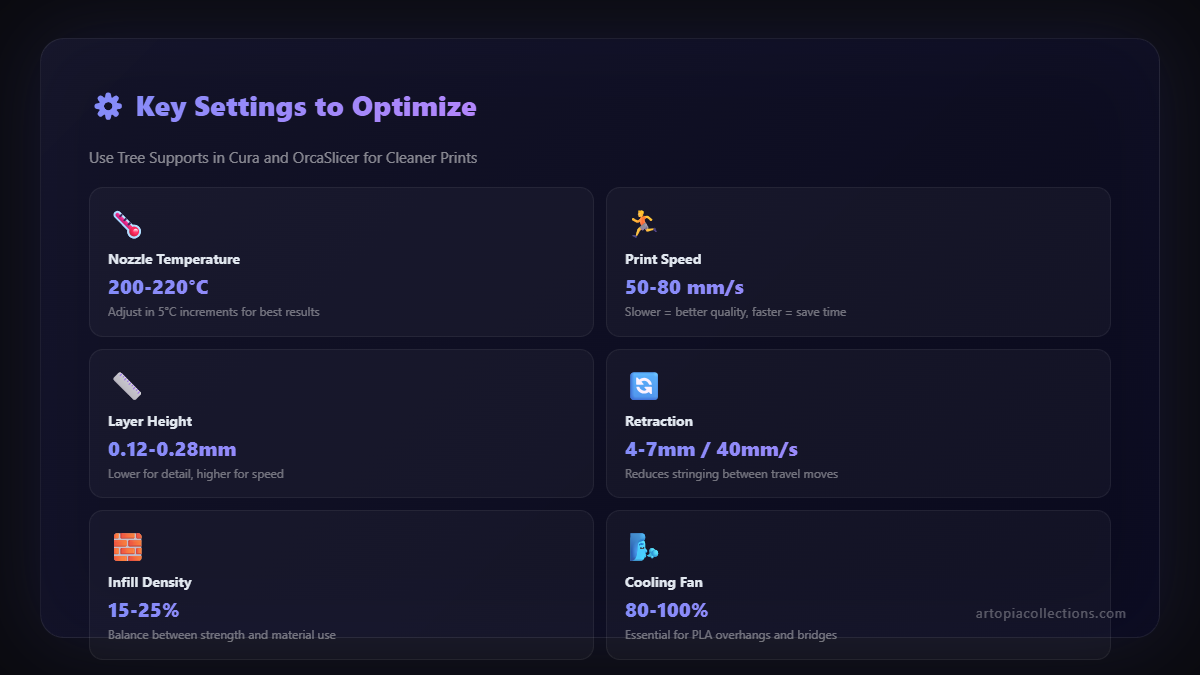
Task: Click the gear icon beside the heading
Action: click(x=108, y=106)
